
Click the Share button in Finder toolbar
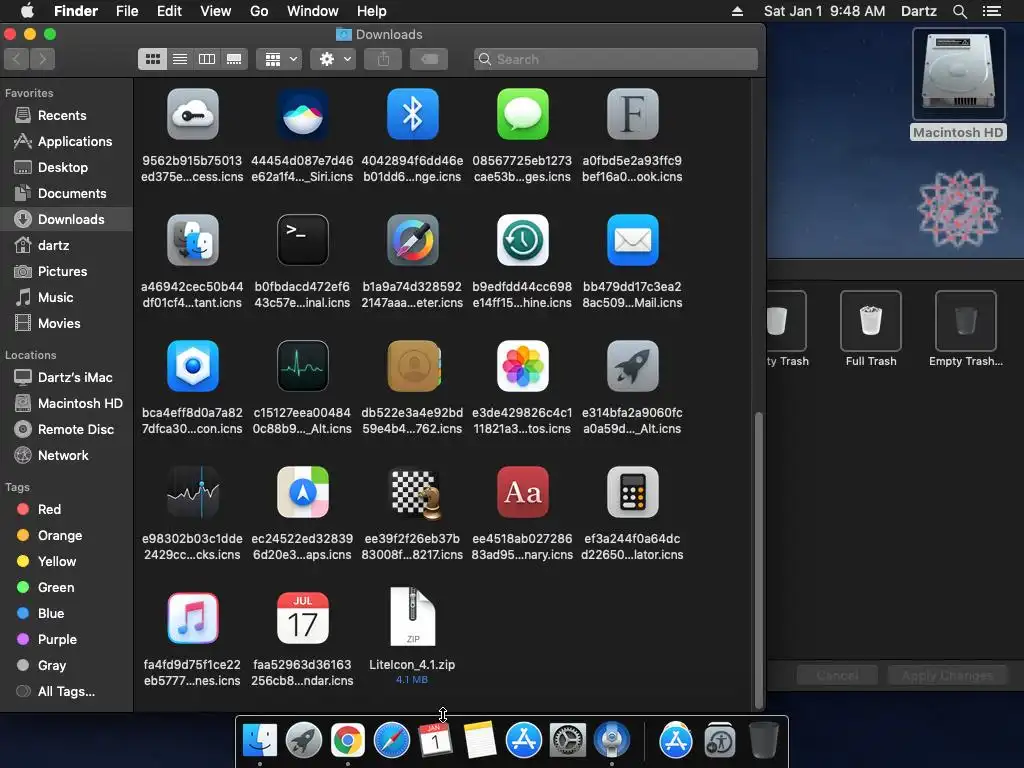point(383,59)
